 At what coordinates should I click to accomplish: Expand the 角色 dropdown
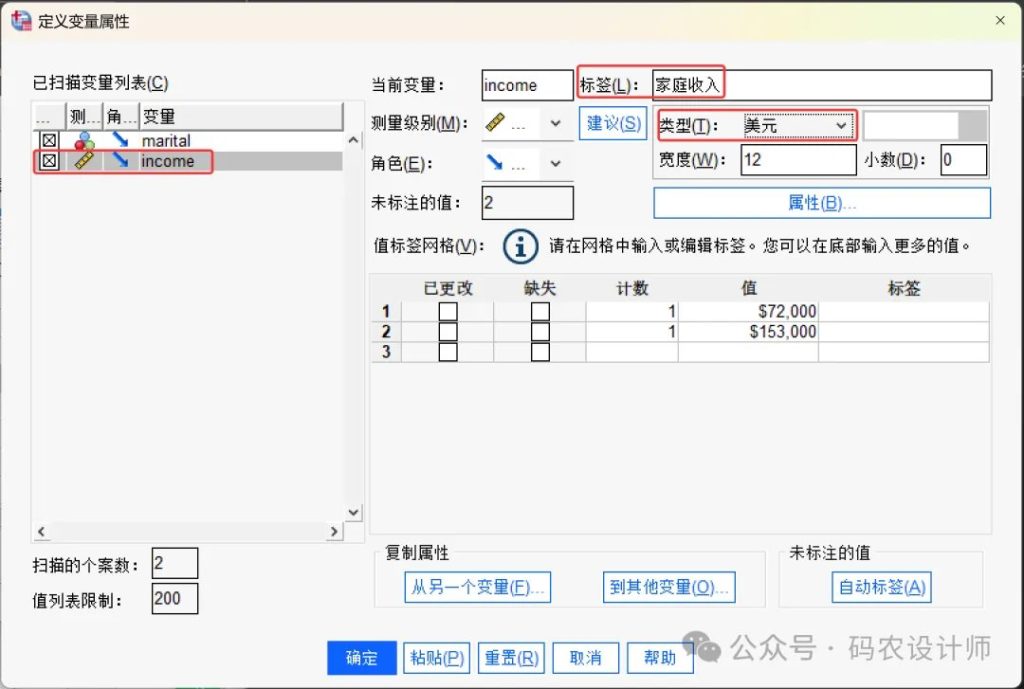(555, 163)
